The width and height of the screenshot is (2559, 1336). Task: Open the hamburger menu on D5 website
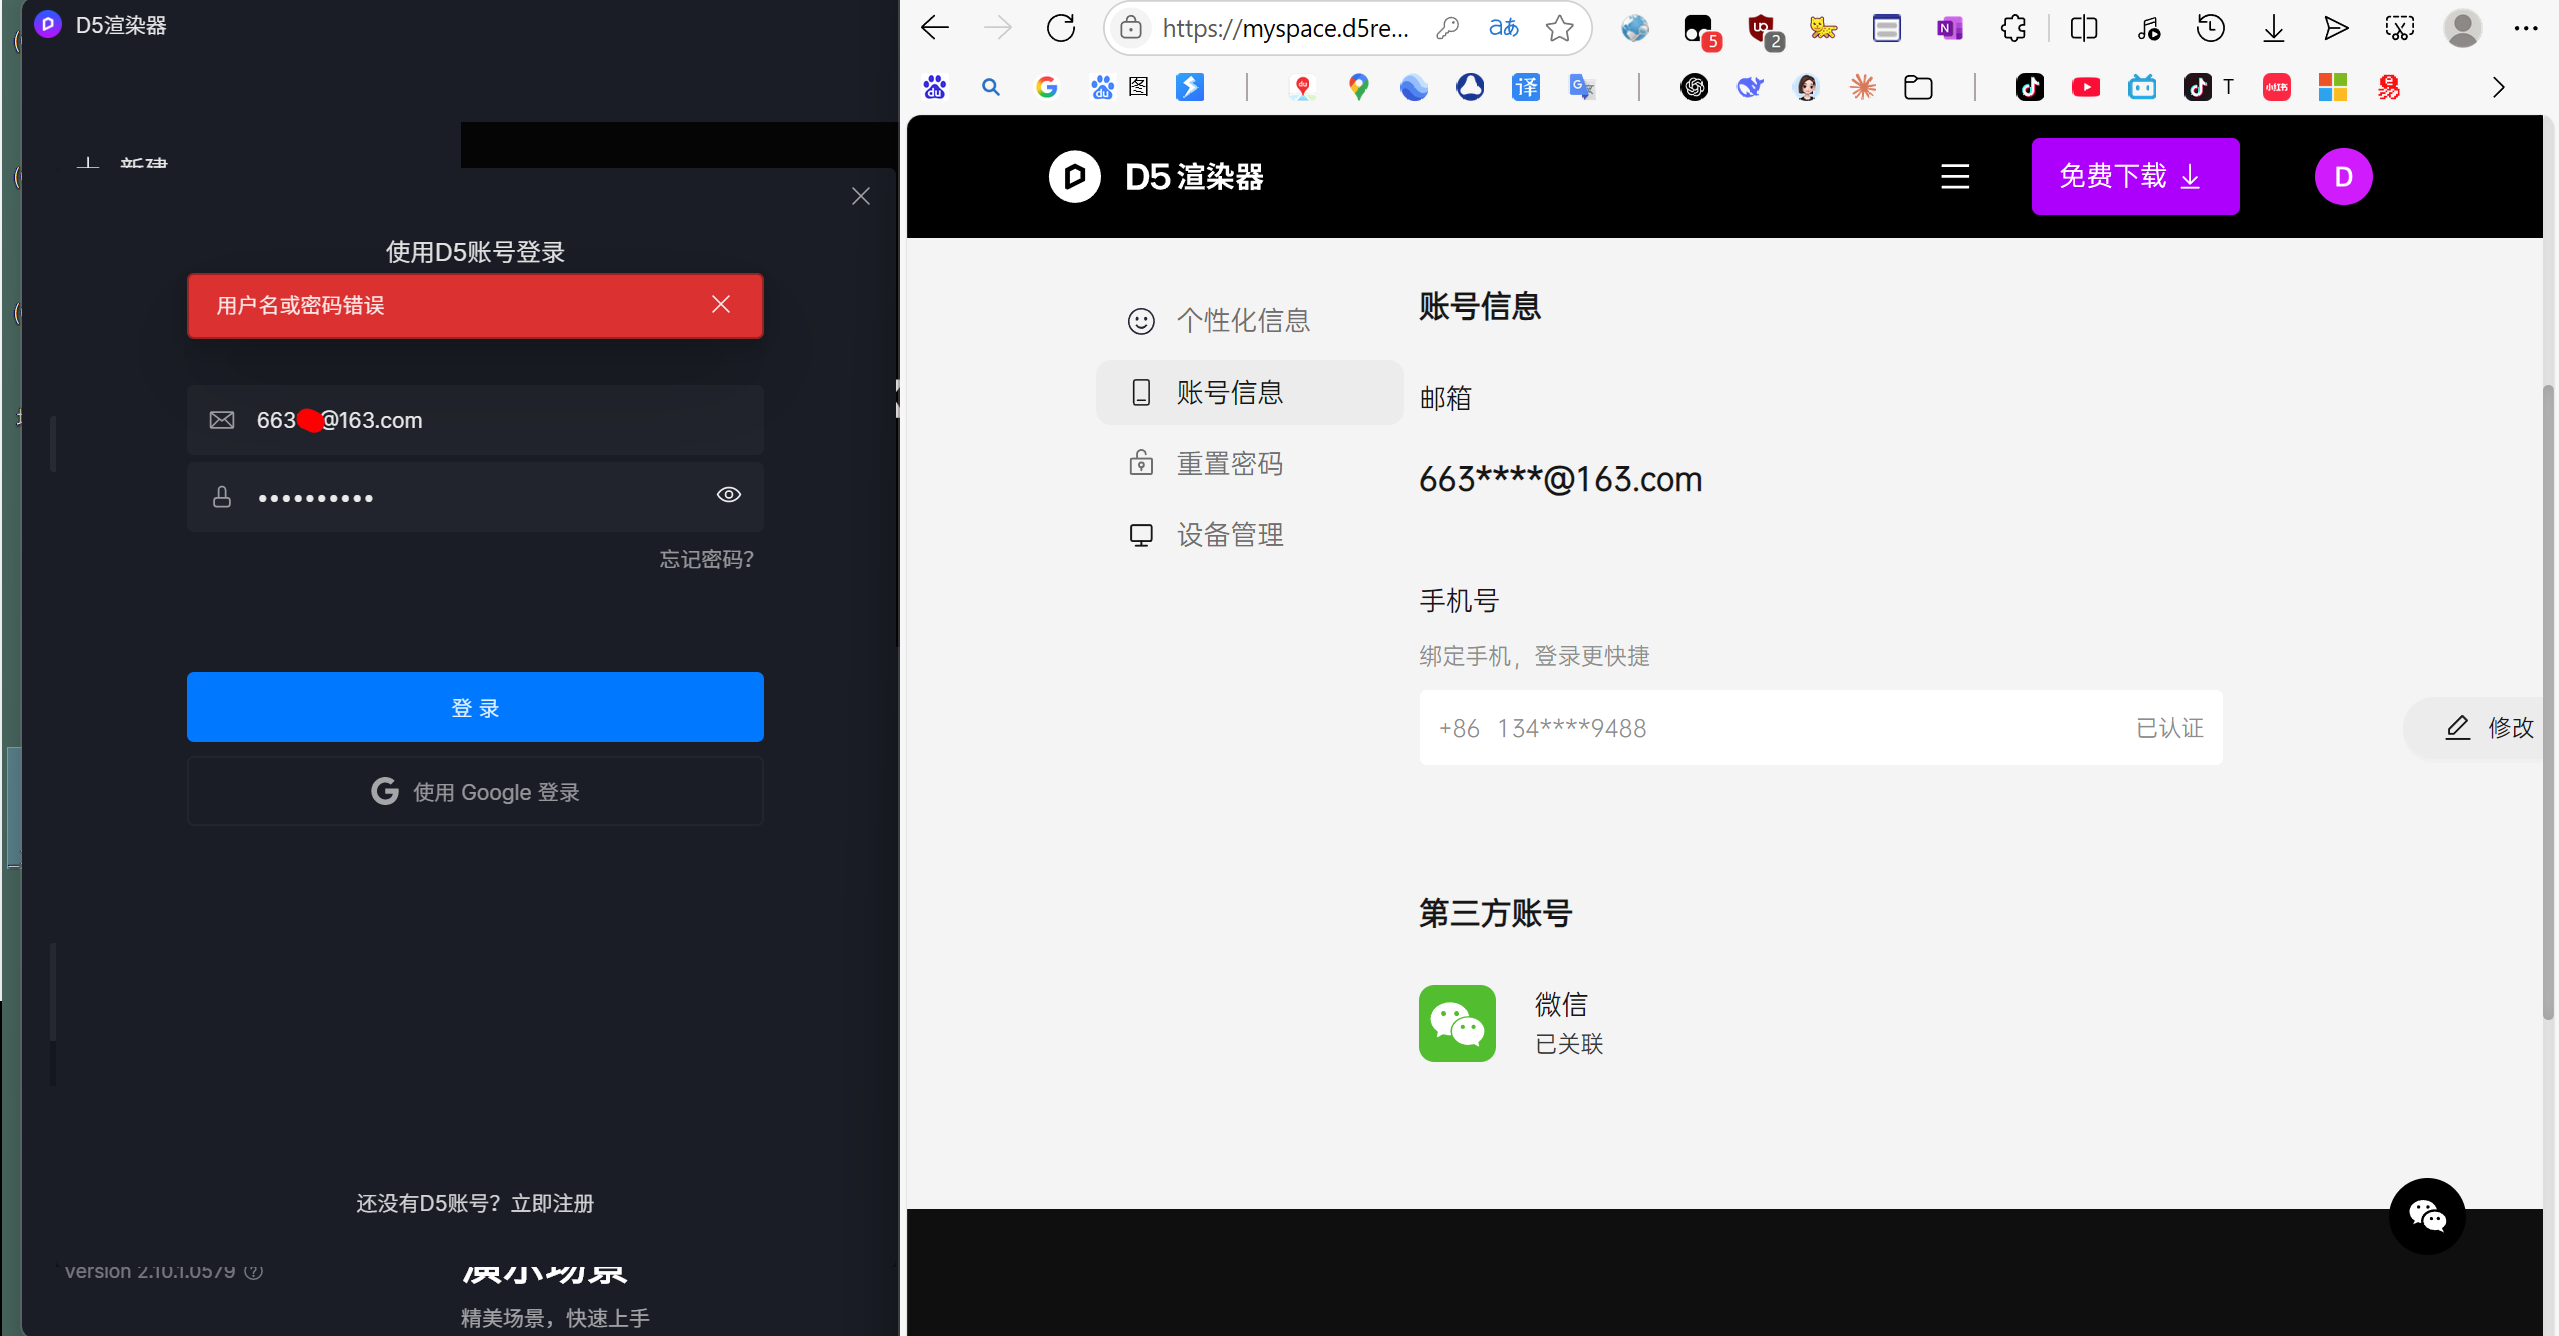[1953, 176]
